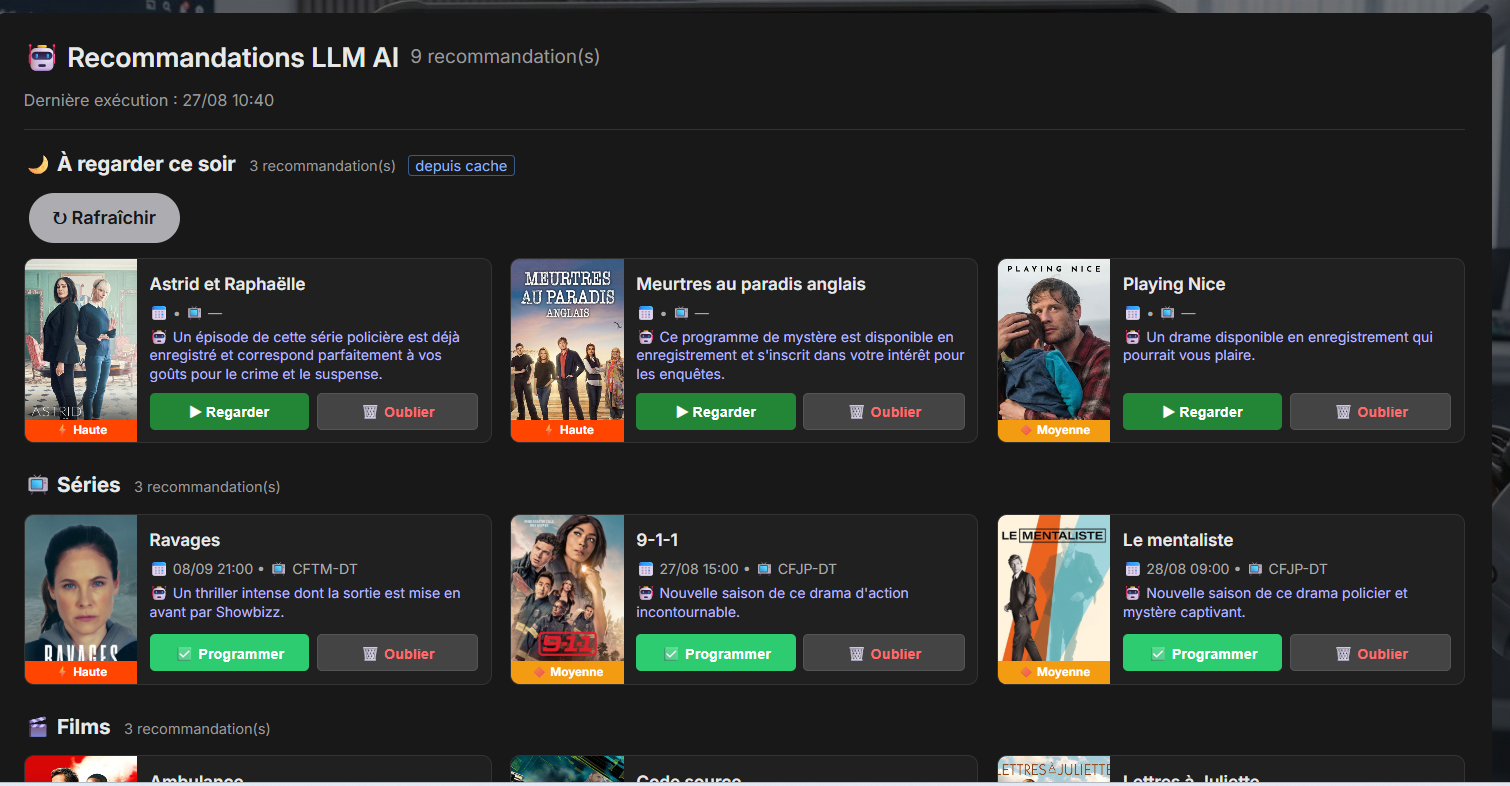
Task: Click the calendar icon in Meurtres au paradis anglais card
Action: click(x=645, y=313)
